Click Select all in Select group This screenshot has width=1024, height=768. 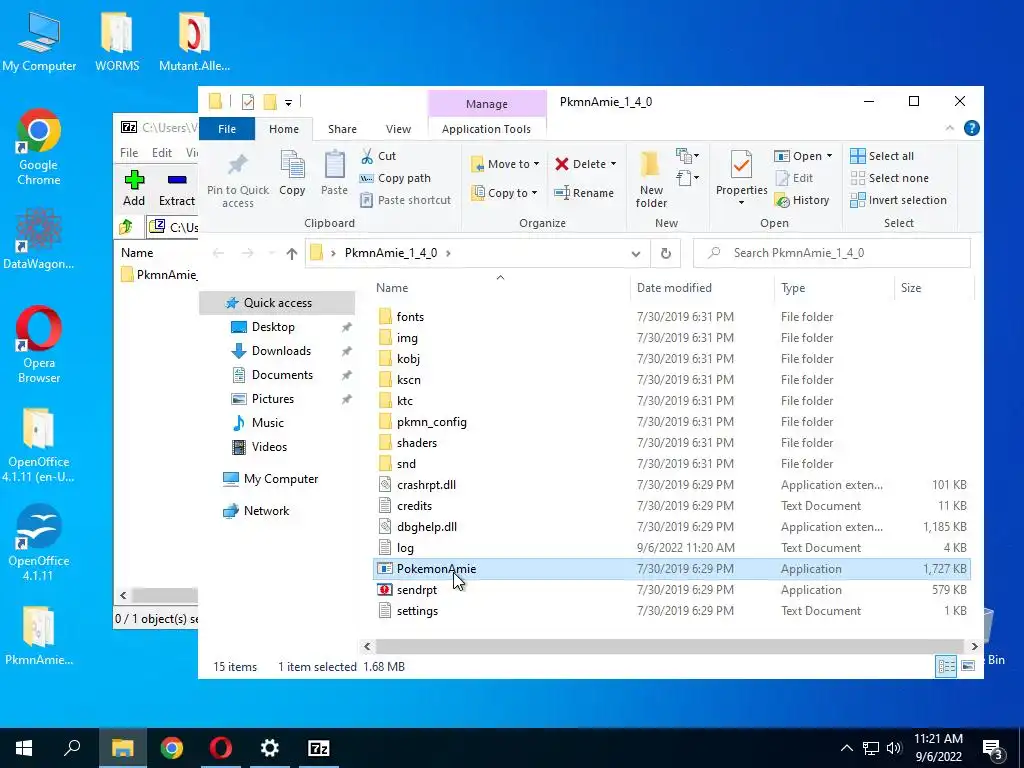(882, 156)
